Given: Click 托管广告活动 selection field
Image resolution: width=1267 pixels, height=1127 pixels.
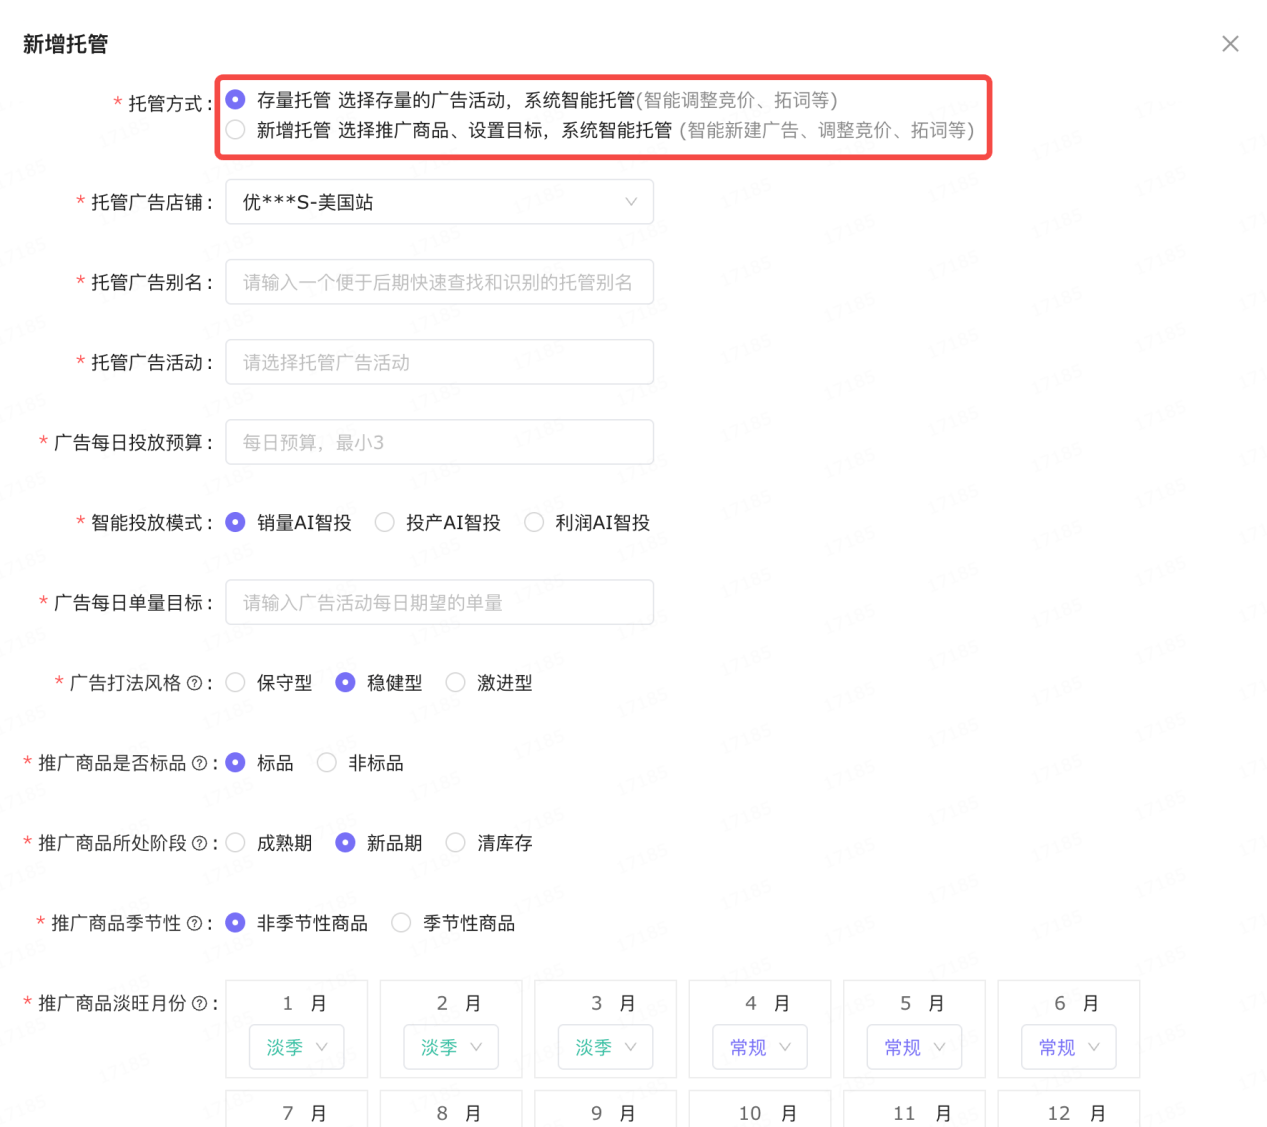Looking at the screenshot, I should point(440,362).
